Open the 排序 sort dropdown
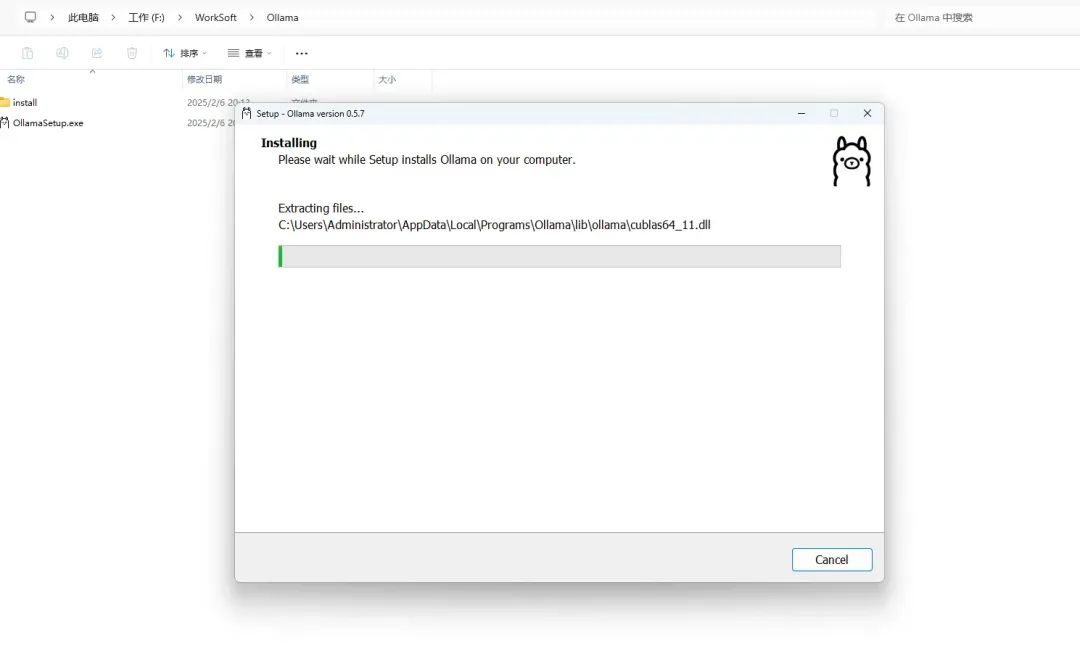 tap(185, 53)
